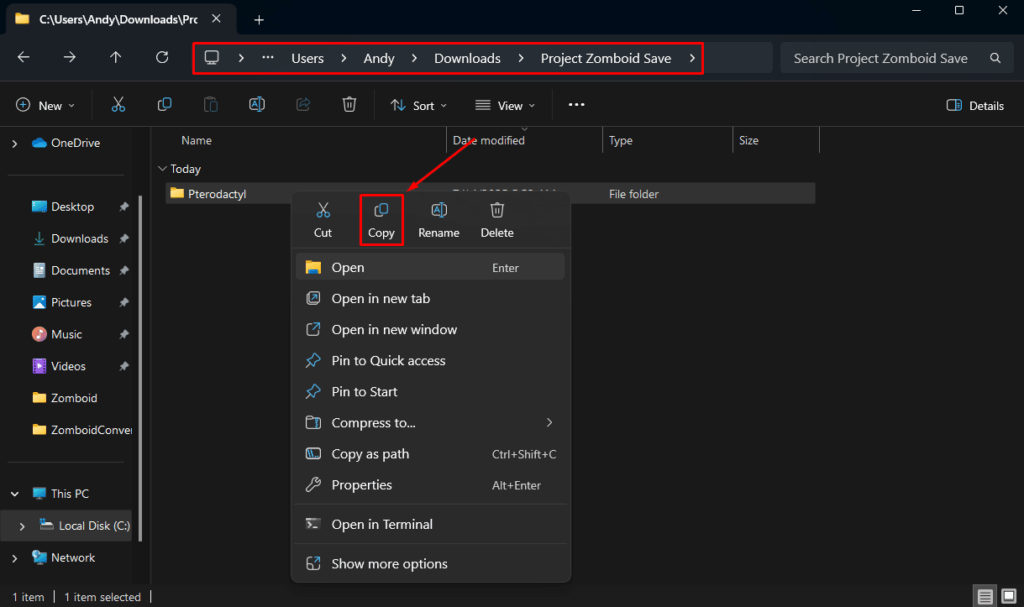Click the toolbar Cut scissors icon
The width and height of the screenshot is (1024, 607).
coord(118,105)
